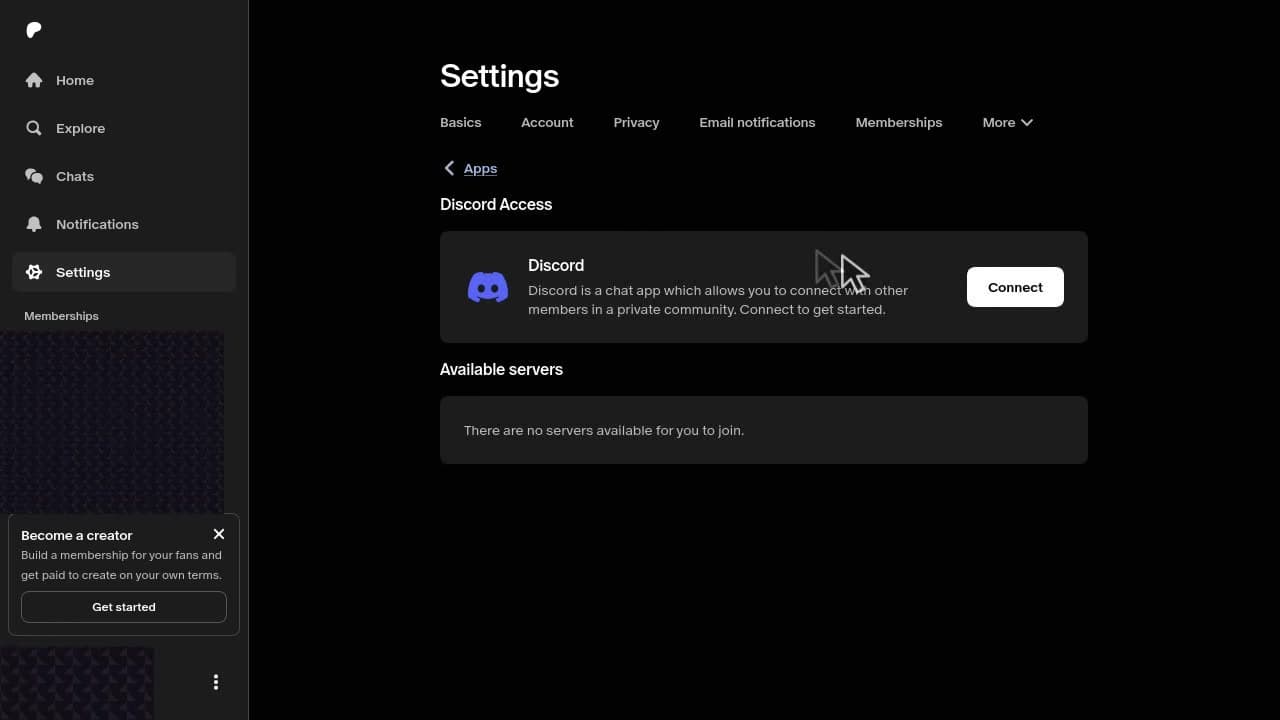Switch to the Privacy tab
Screen dimensions: 1280x720
(x=636, y=122)
